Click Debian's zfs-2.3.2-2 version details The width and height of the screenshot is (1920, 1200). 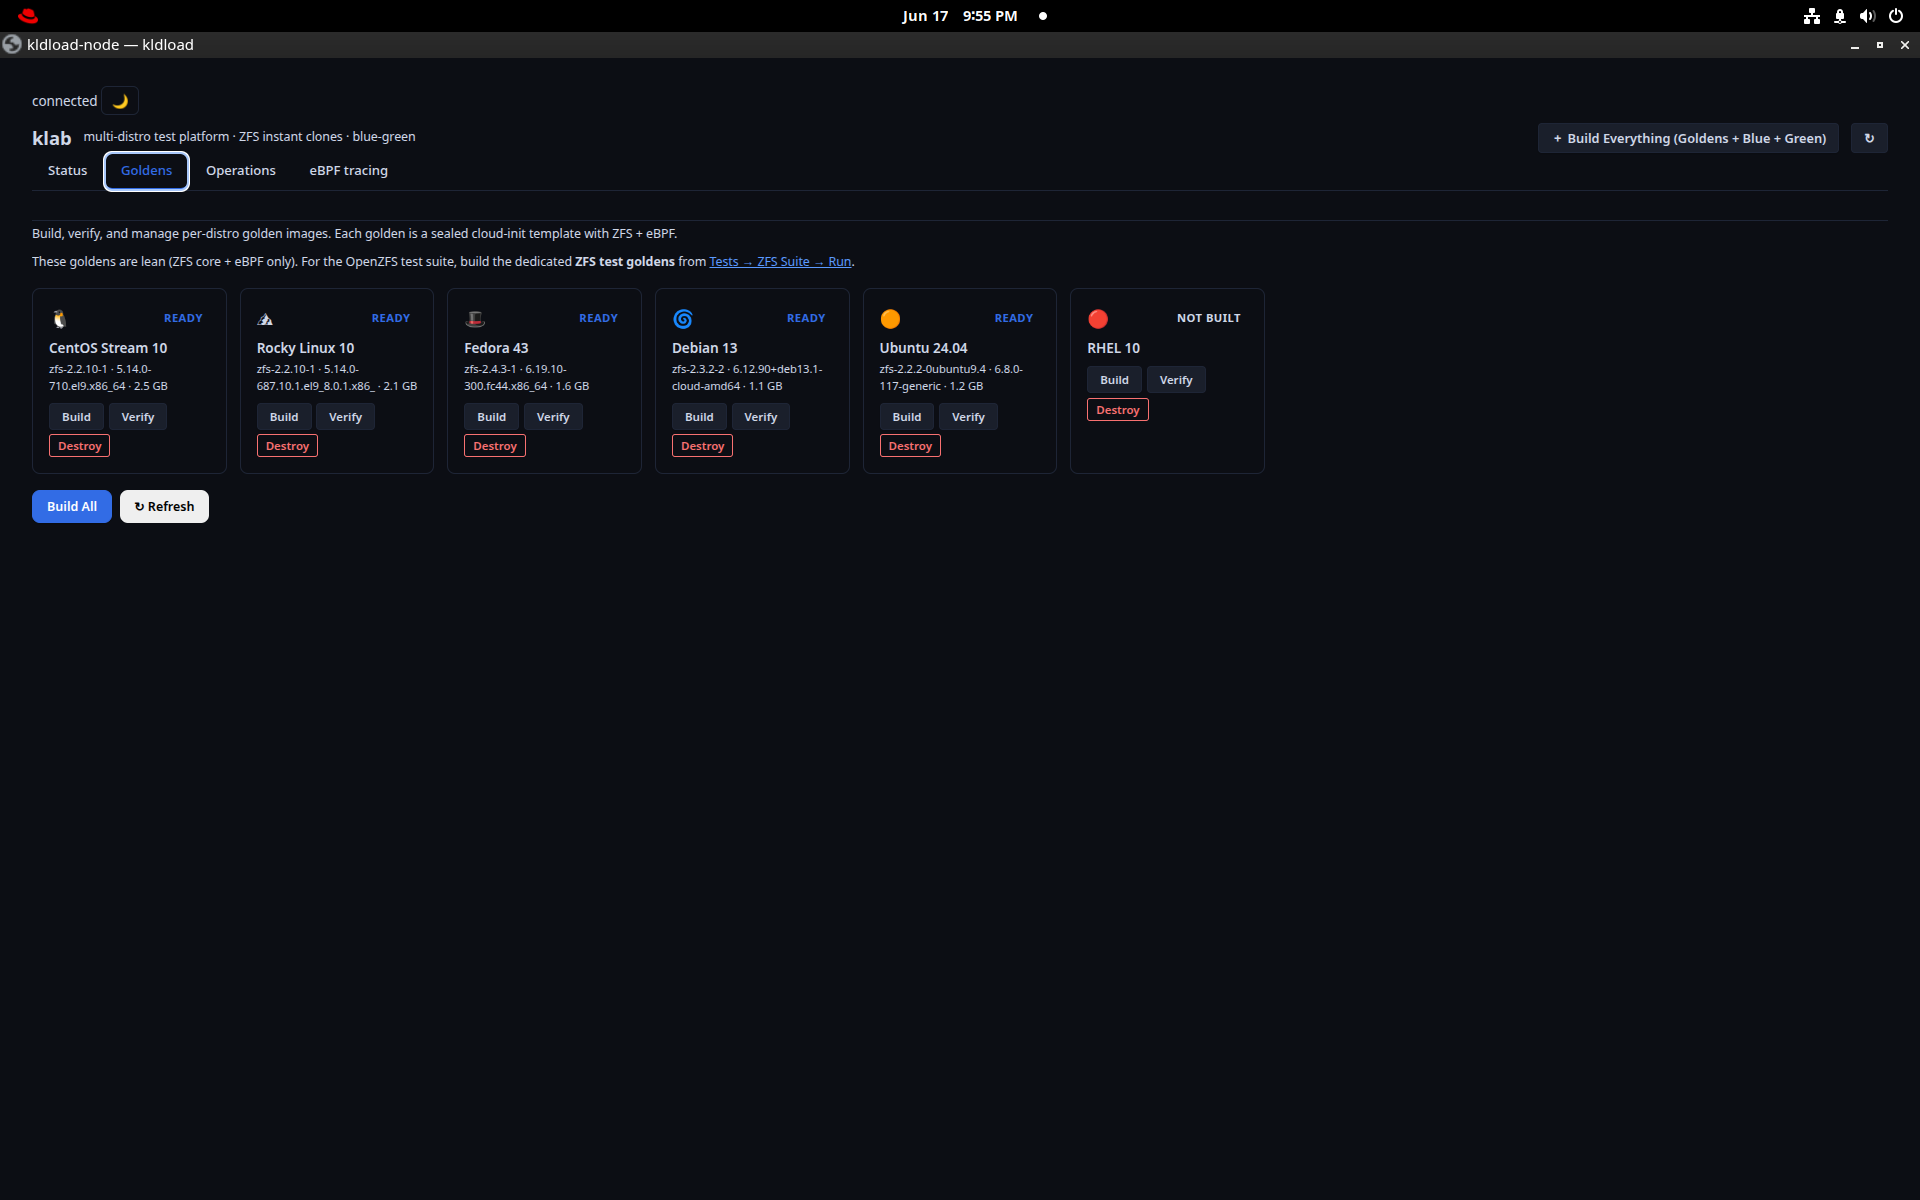747,378
